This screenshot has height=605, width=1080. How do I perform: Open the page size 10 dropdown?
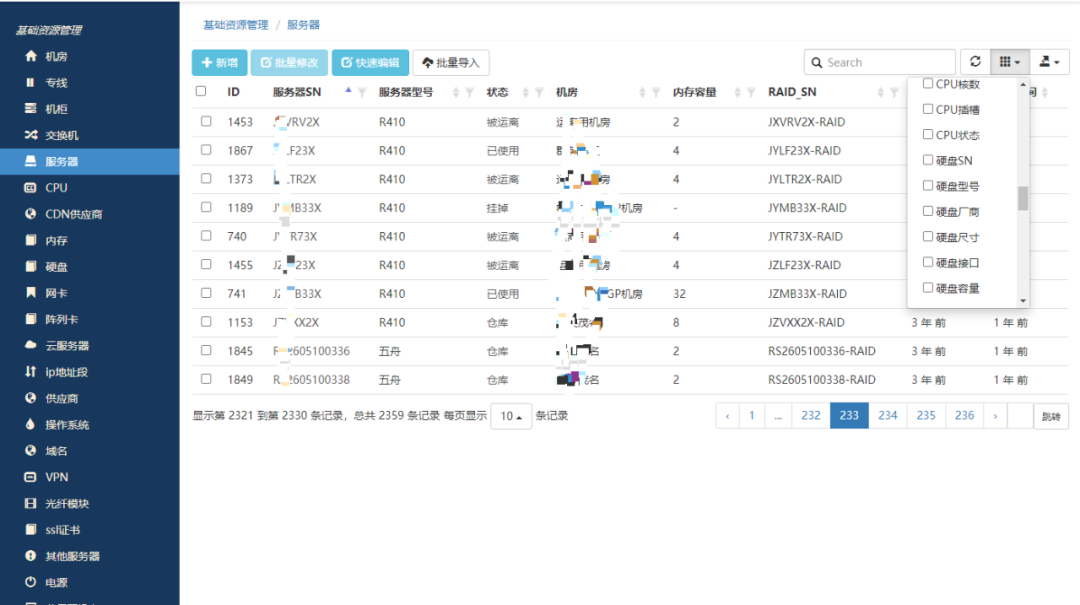pos(511,416)
